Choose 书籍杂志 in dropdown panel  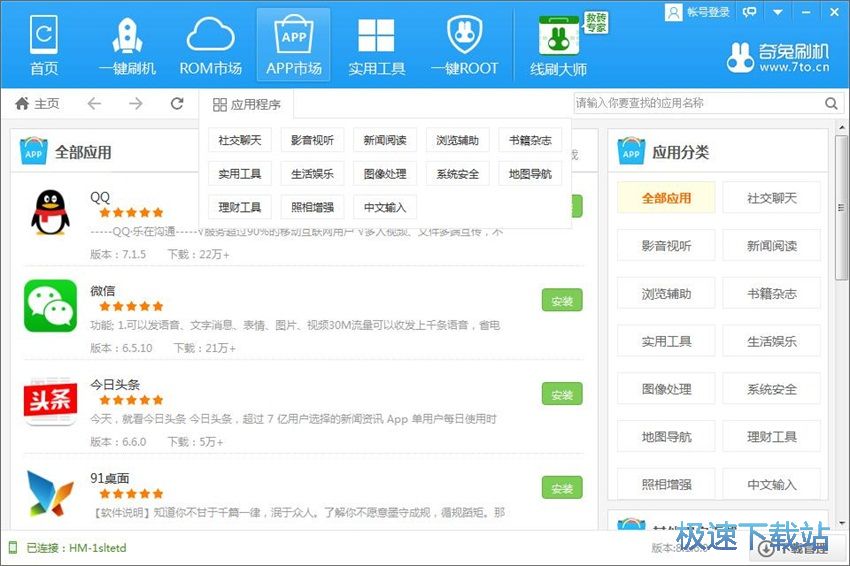(530, 140)
